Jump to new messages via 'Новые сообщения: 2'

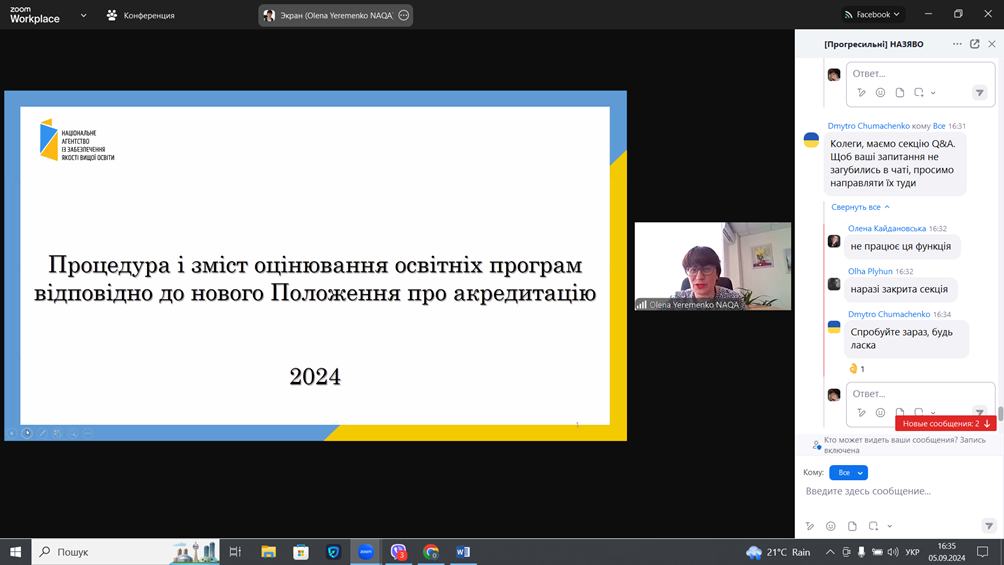[945, 424]
